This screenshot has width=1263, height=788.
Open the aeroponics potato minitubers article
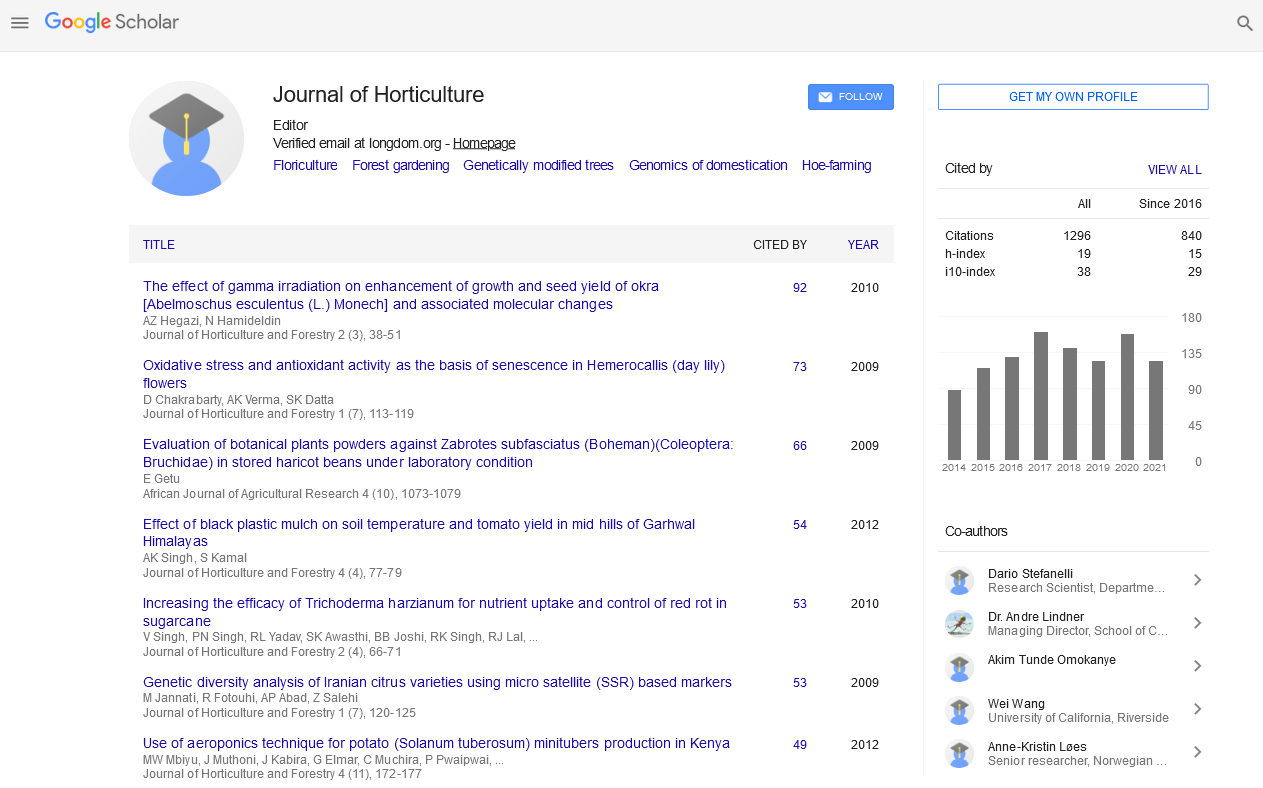pos(436,743)
